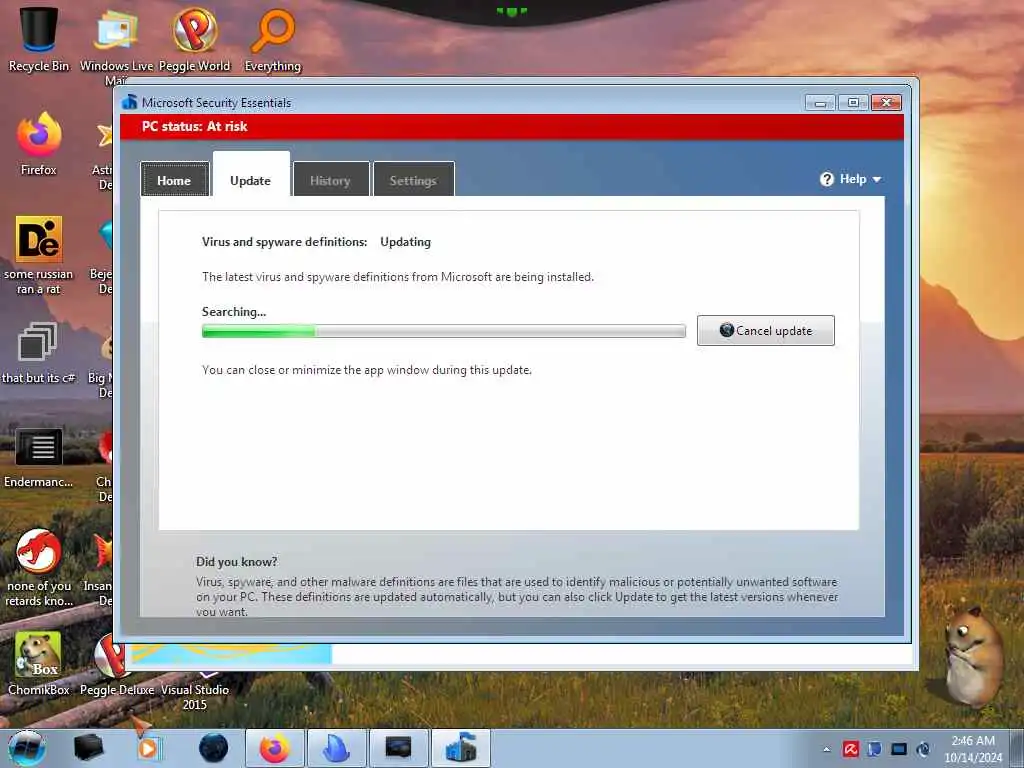
Task: Open the black box taskbar icon
Action: (x=88, y=748)
